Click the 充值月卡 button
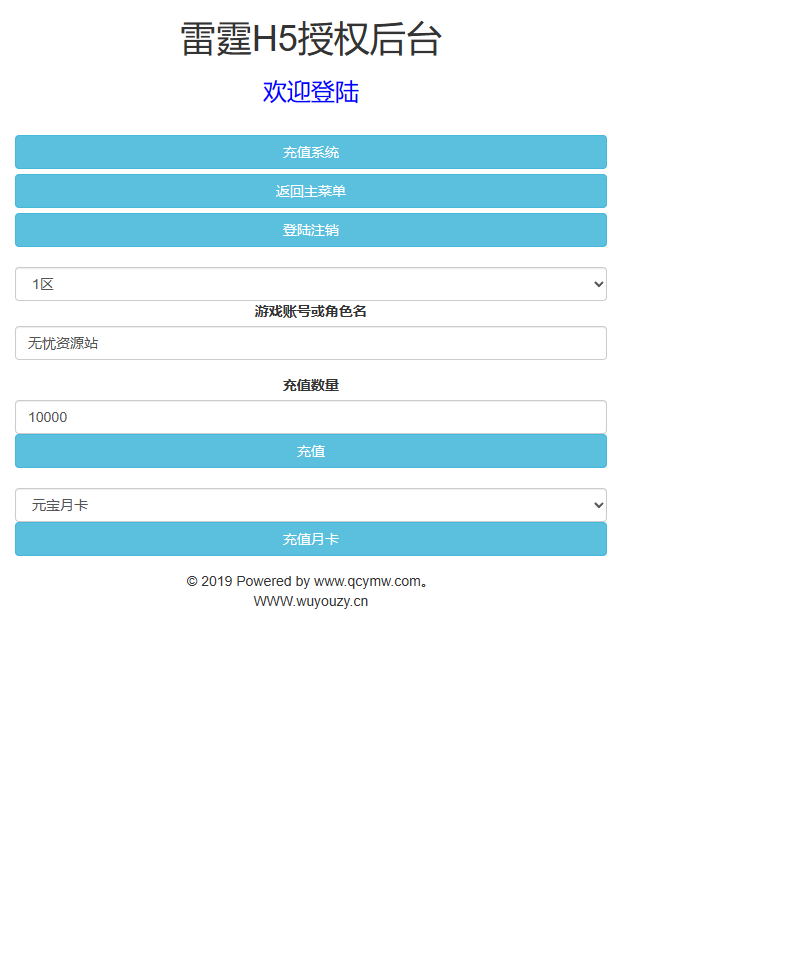The height and width of the screenshot is (960, 804). pyautogui.click(x=310, y=539)
